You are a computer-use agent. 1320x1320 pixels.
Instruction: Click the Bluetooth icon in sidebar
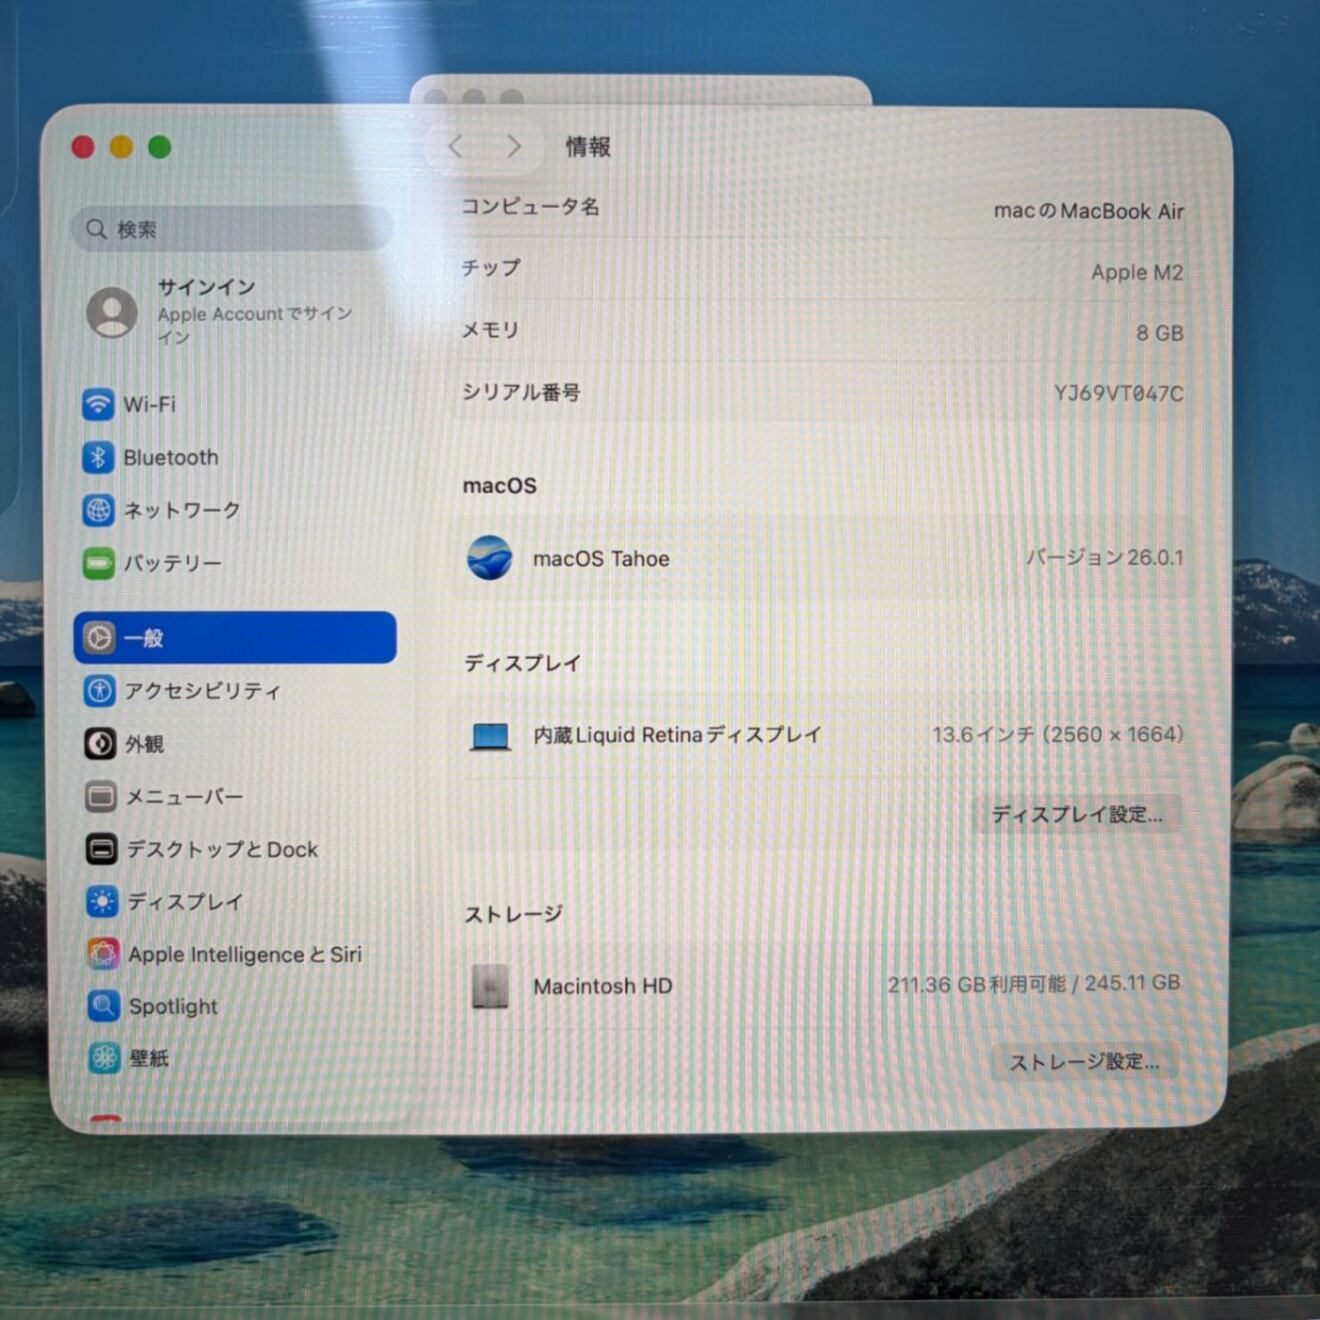98,457
